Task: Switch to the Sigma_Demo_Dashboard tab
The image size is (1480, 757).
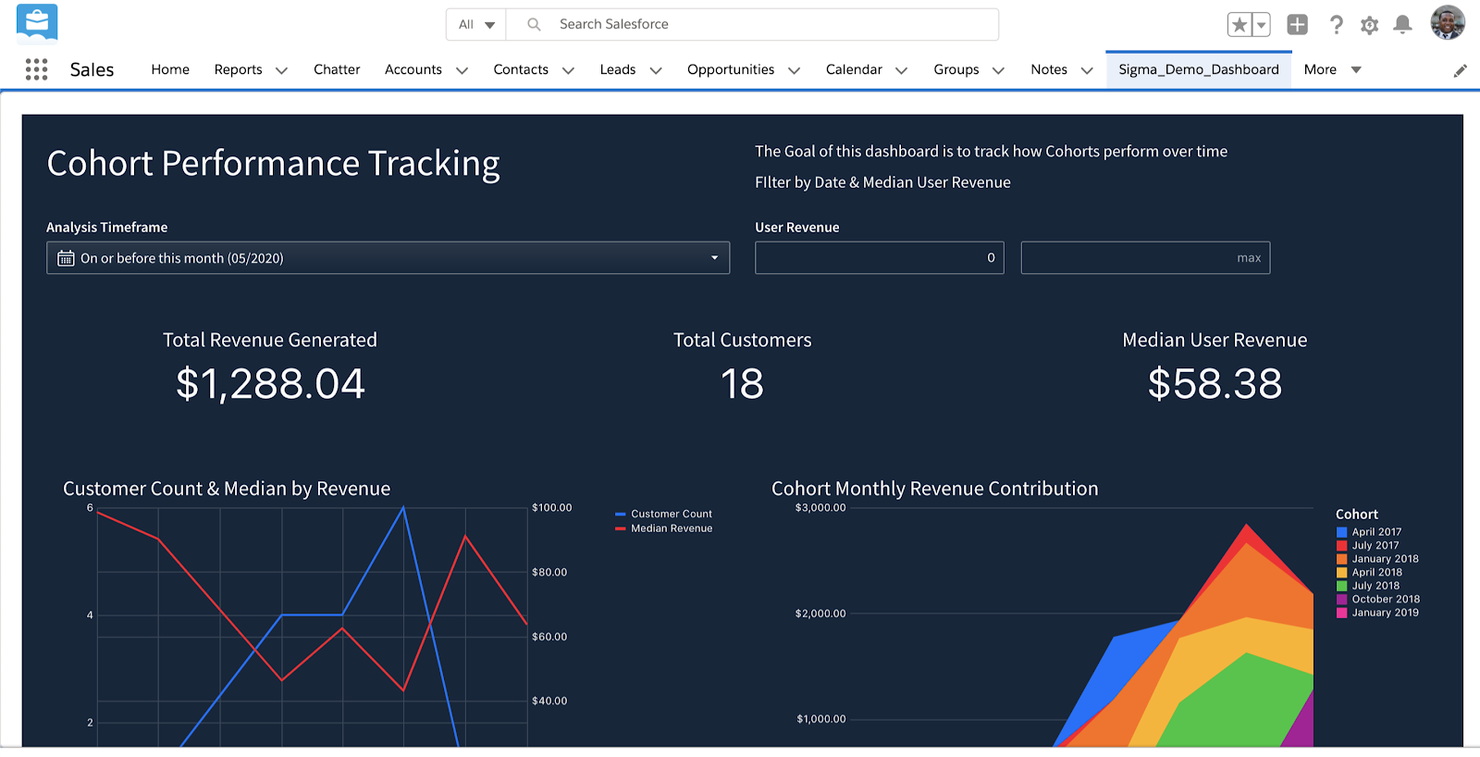Action: pyautogui.click(x=1197, y=69)
